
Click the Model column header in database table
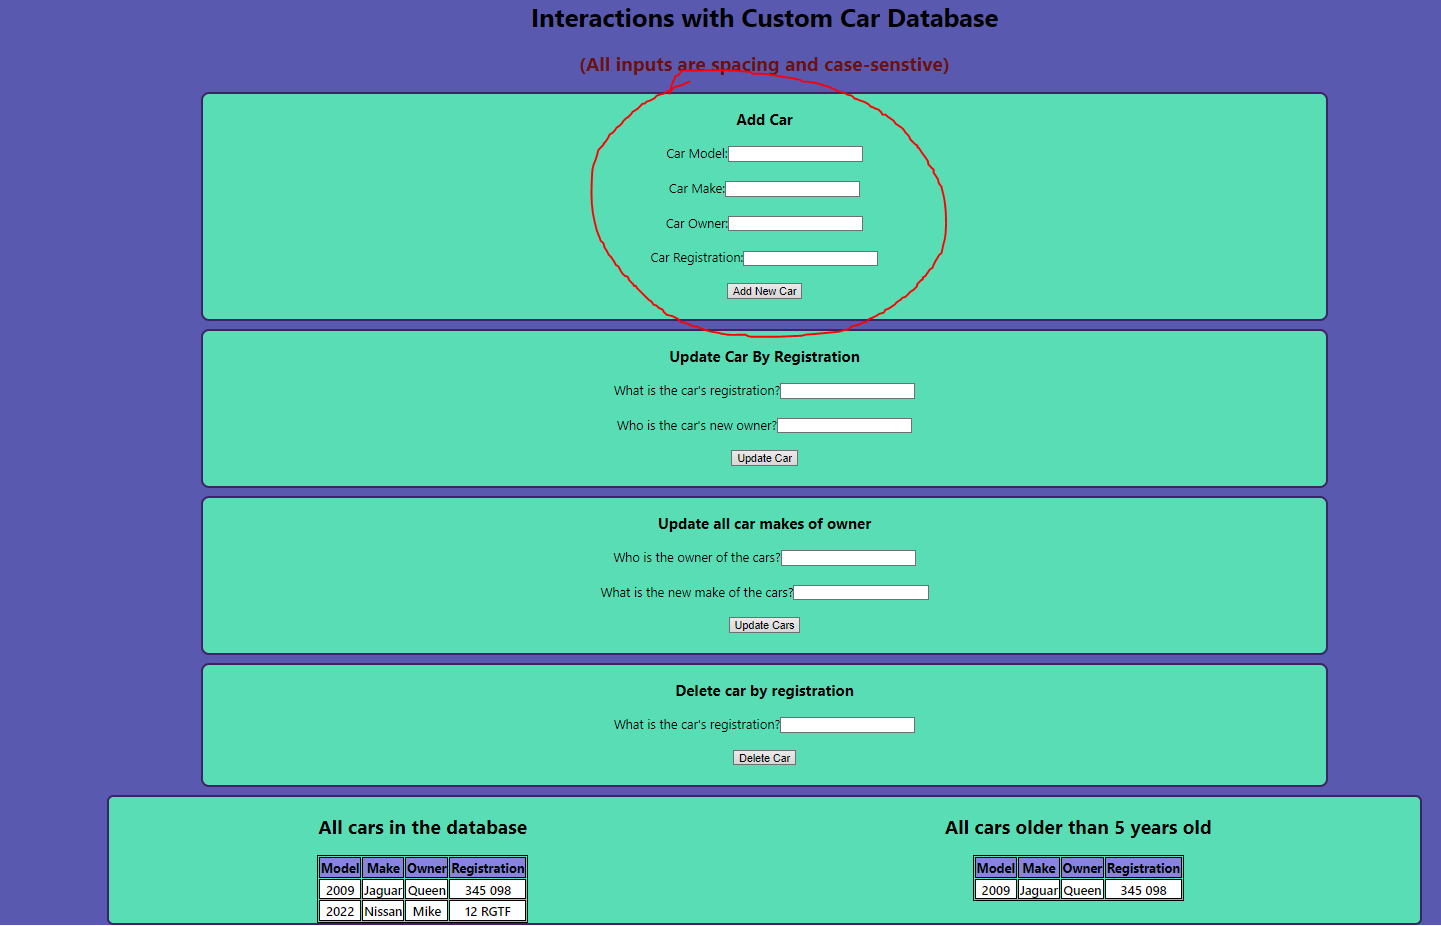pos(339,867)
